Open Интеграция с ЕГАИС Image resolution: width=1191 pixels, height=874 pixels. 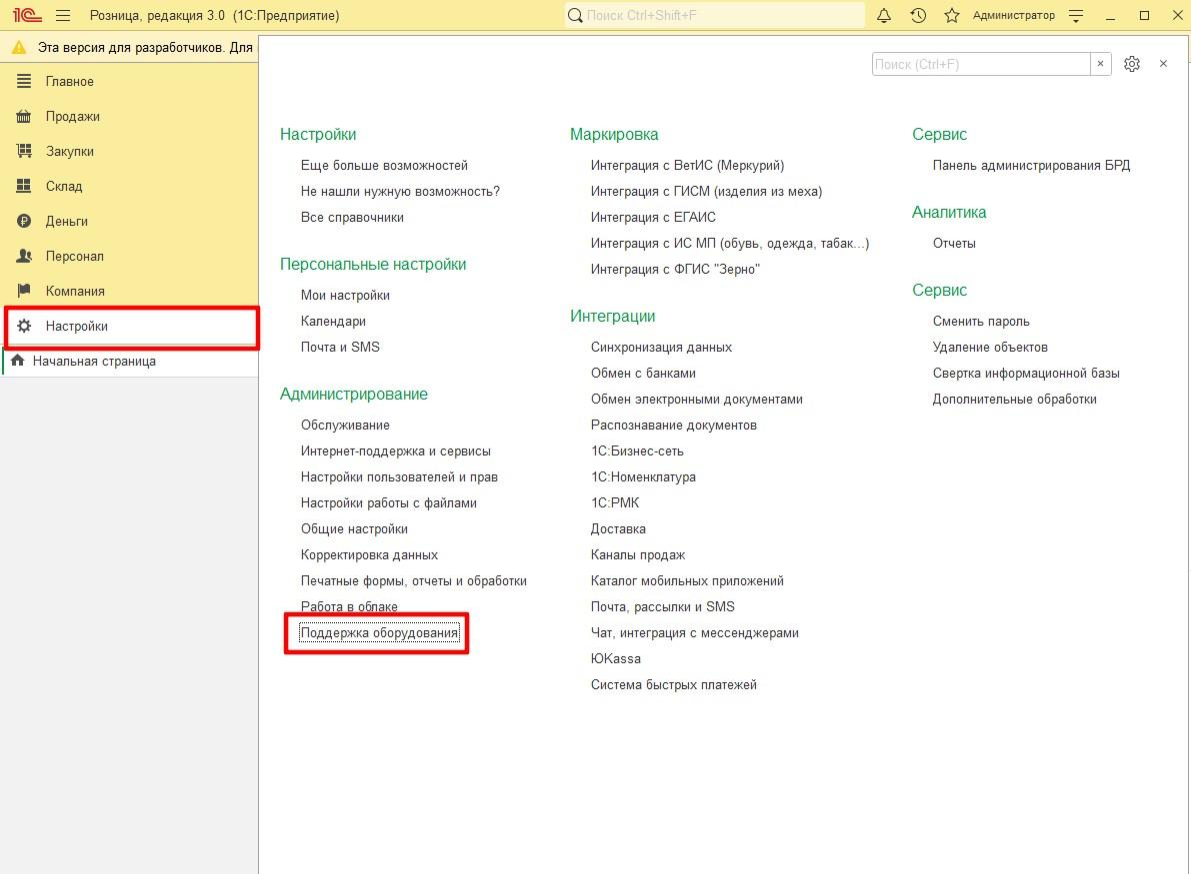point(653,217)
